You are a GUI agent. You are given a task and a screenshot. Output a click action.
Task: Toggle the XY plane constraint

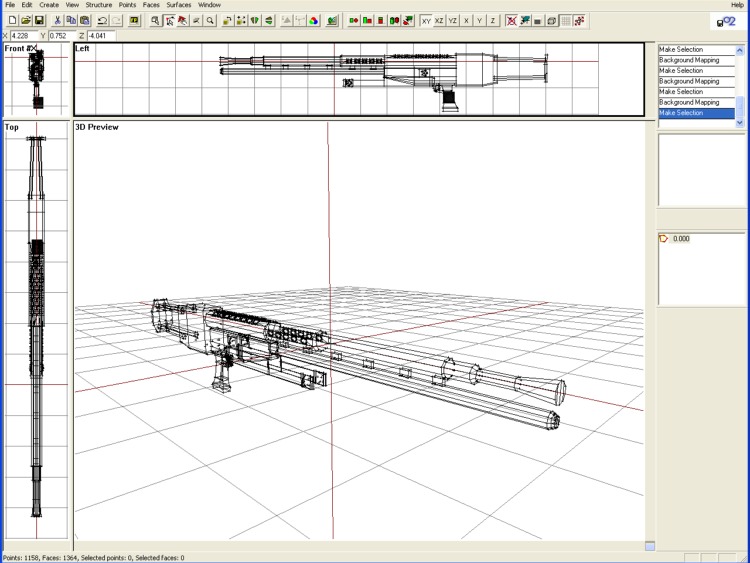pos(427,20)
